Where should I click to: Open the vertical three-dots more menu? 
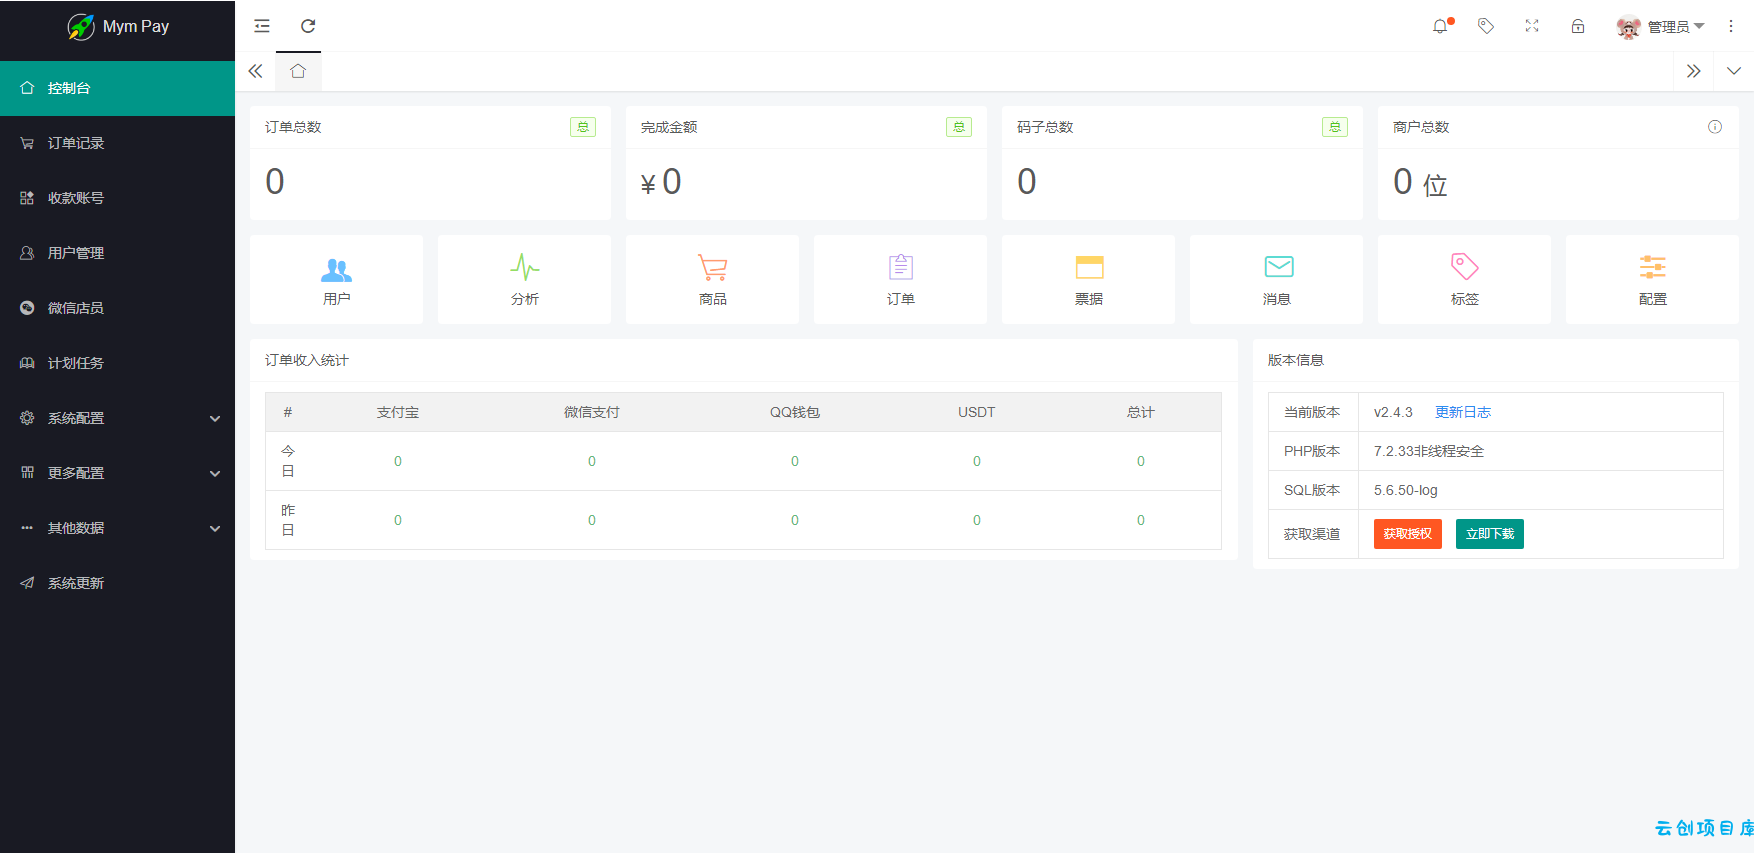coord(1731,26)
